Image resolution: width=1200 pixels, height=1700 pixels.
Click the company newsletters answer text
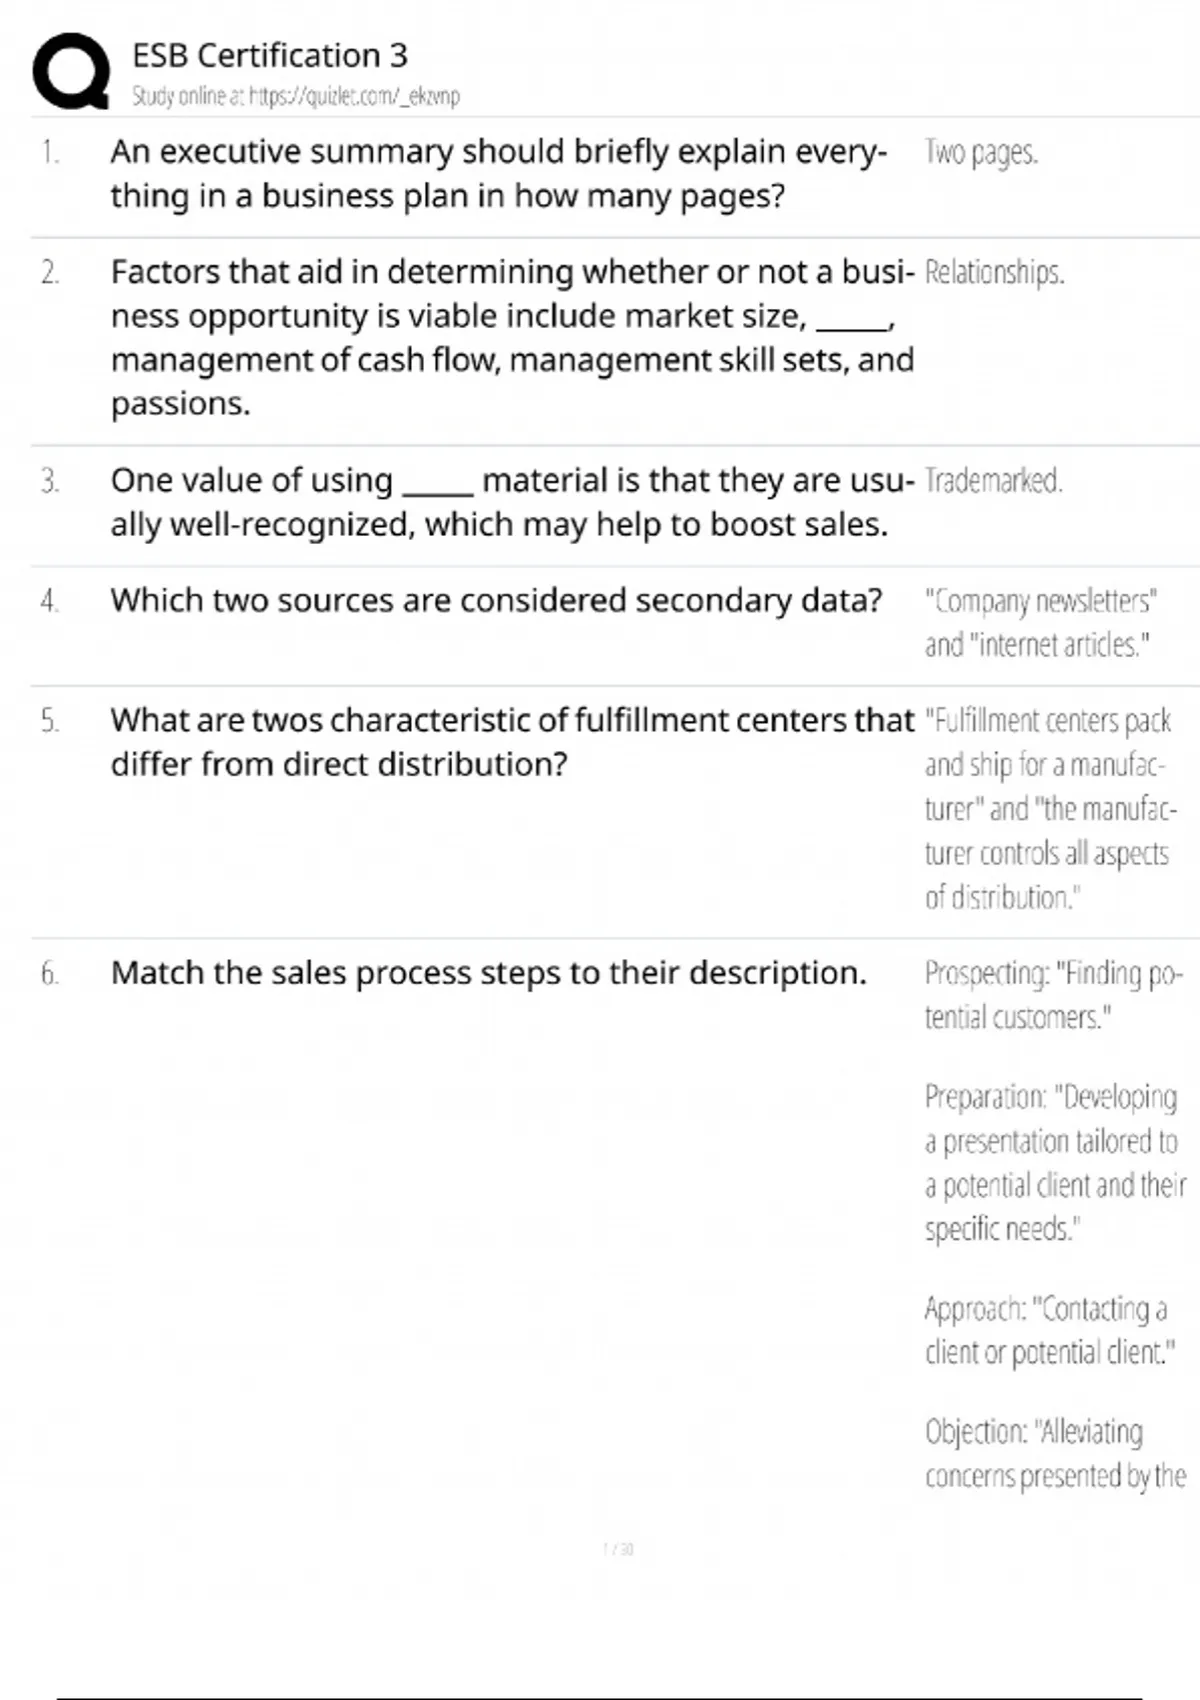(x=1040, y=623)
